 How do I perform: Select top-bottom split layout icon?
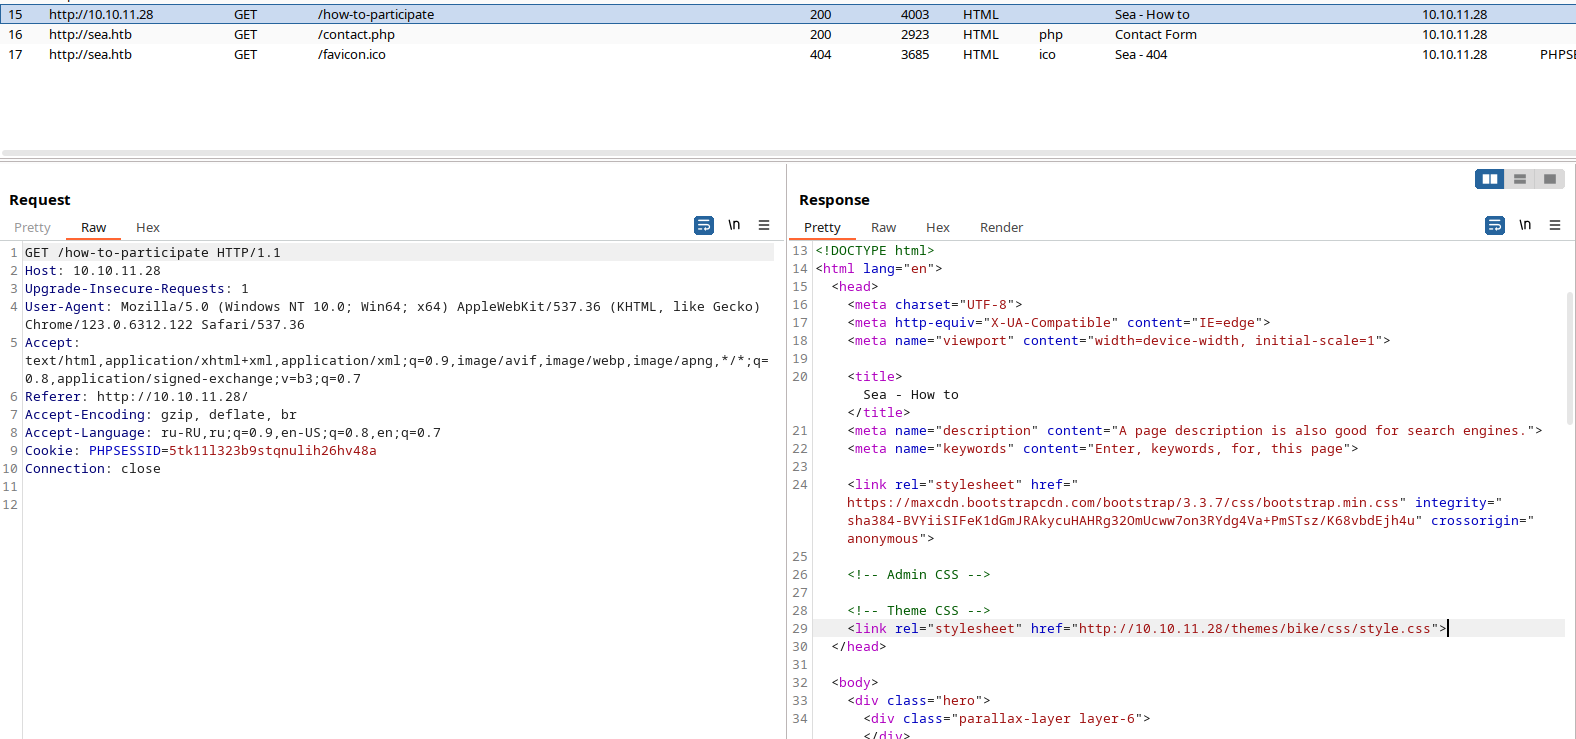point(1520,179)
